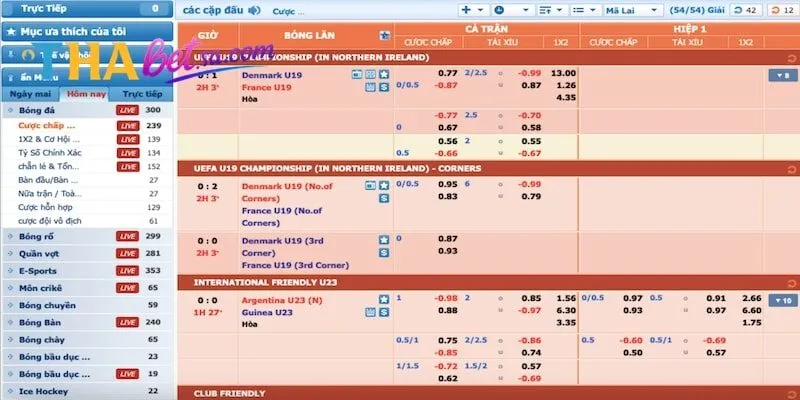Screen dimensions: 800x400
Task: Expand the blue +8 more bets button
Action: (782, 75)
